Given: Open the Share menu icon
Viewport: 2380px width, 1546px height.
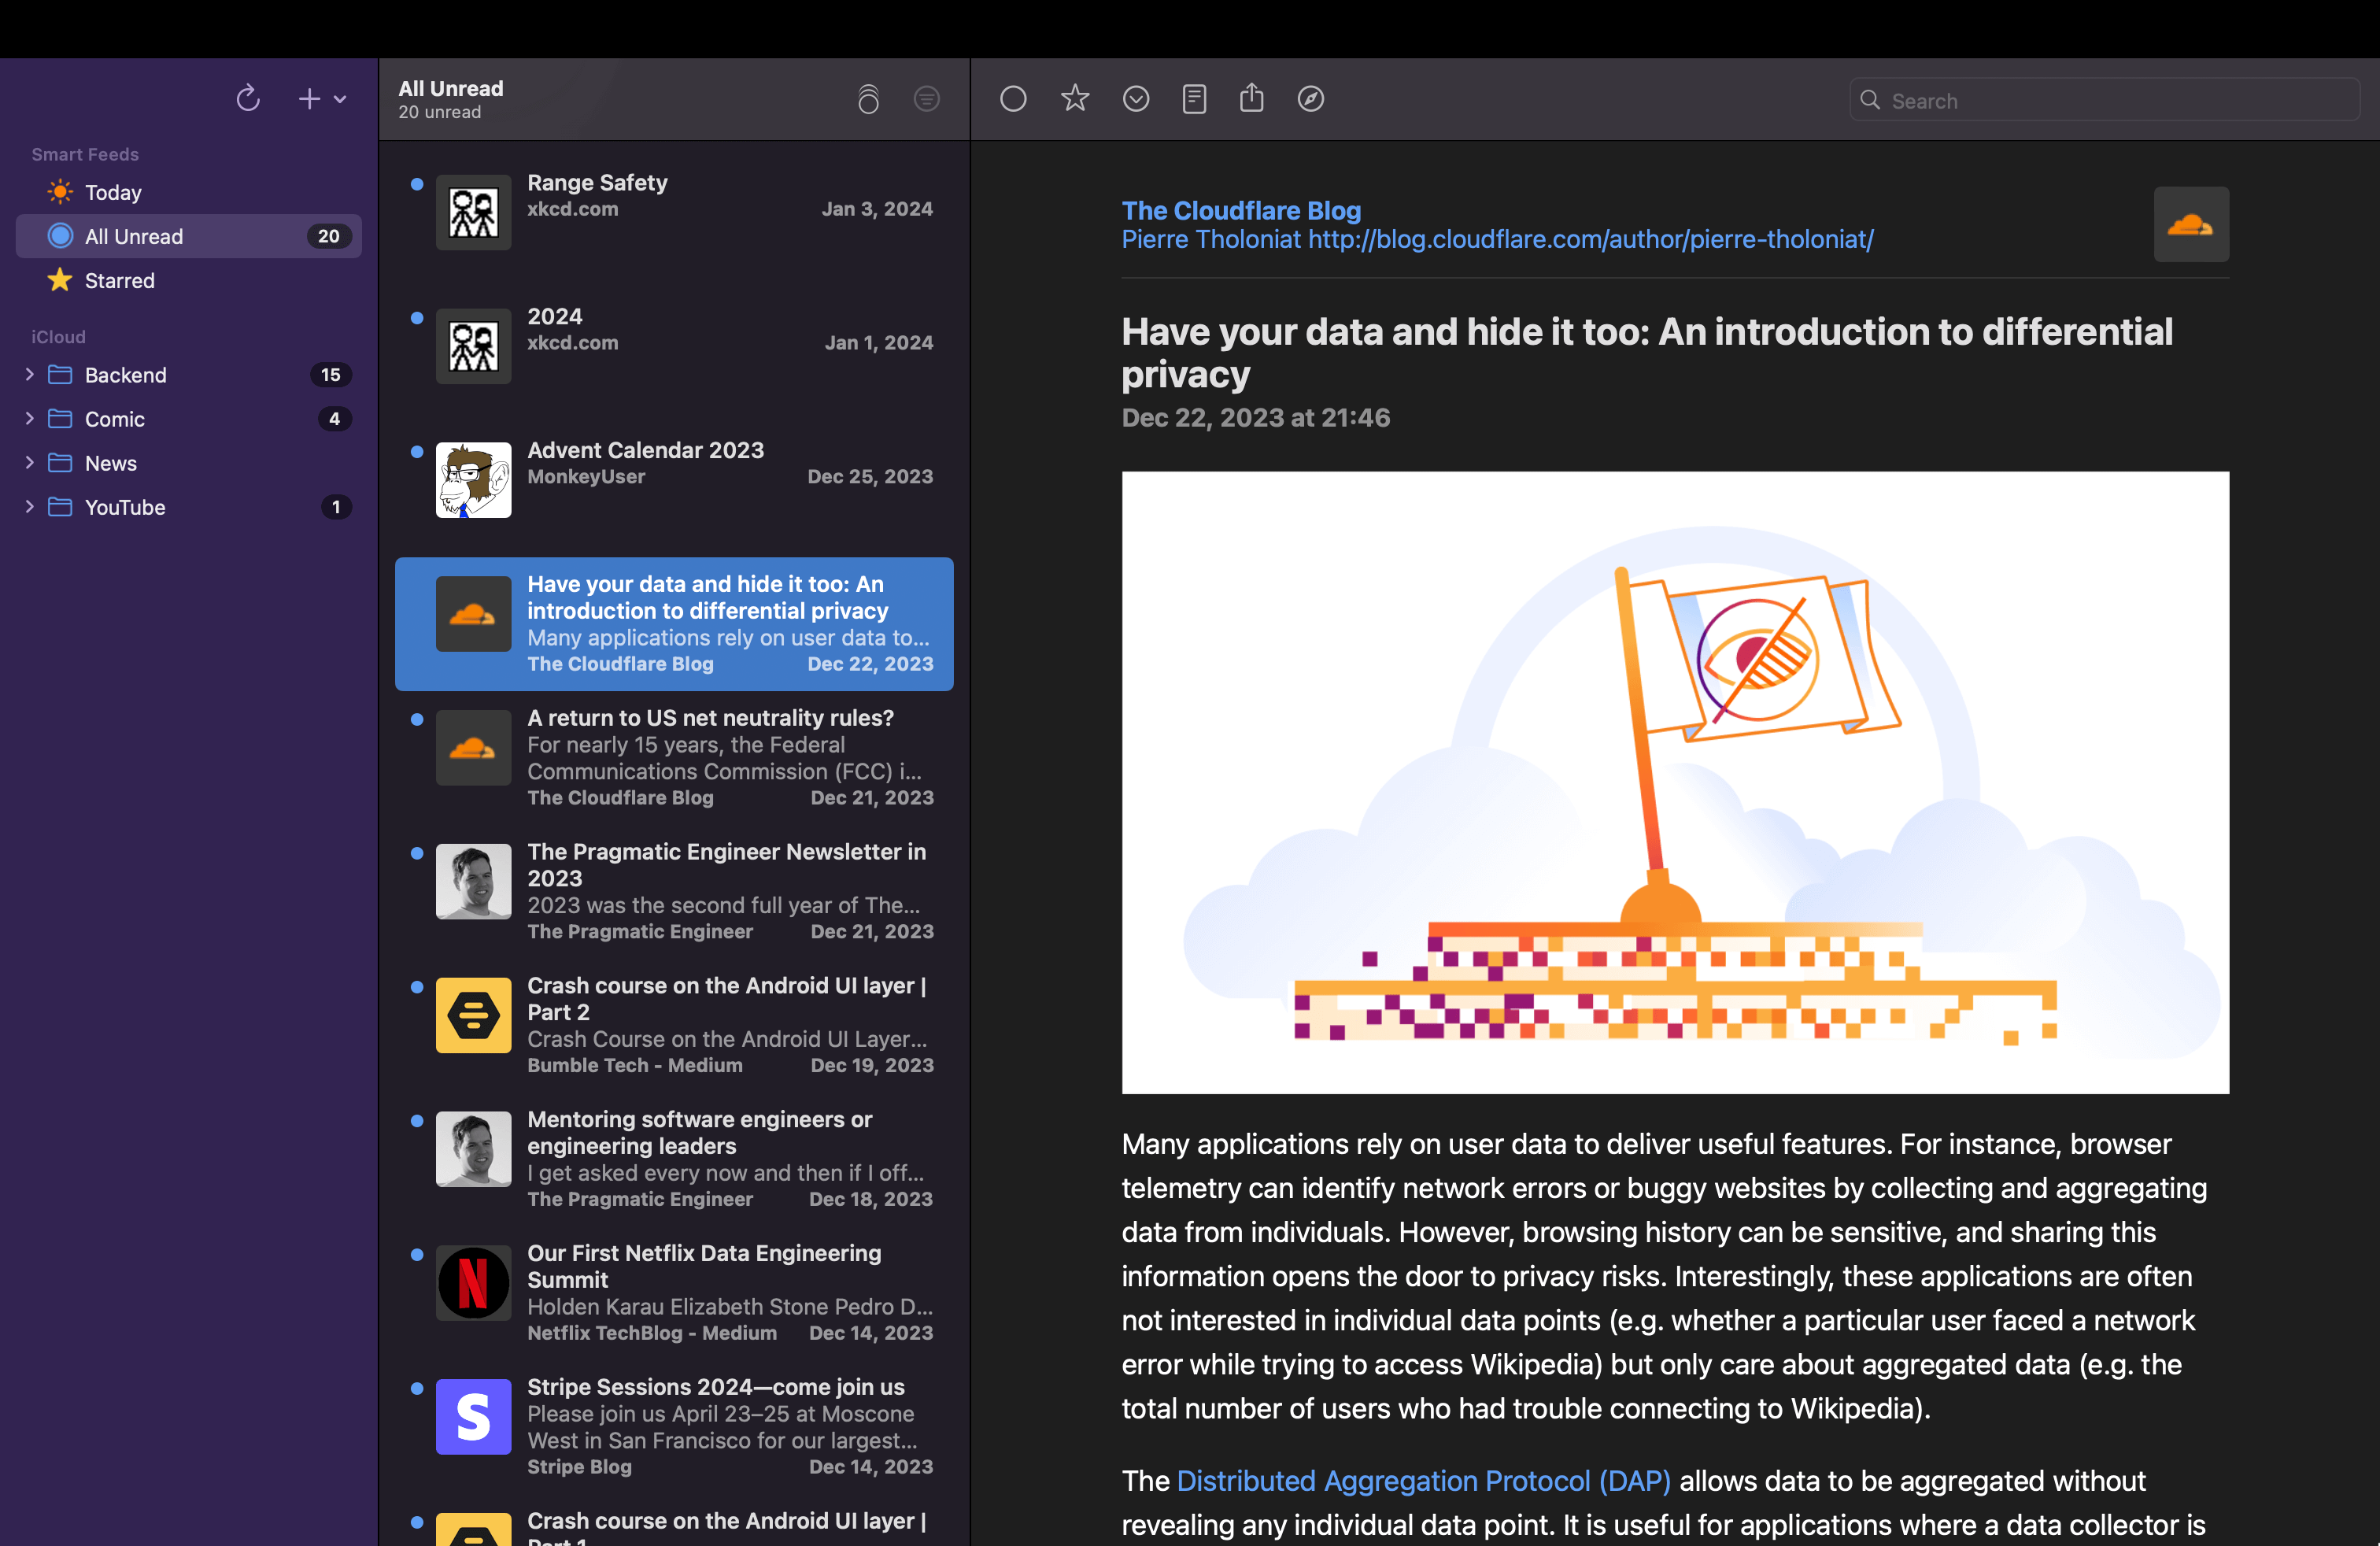Looking at the screenshot, I should (1252, 97).
